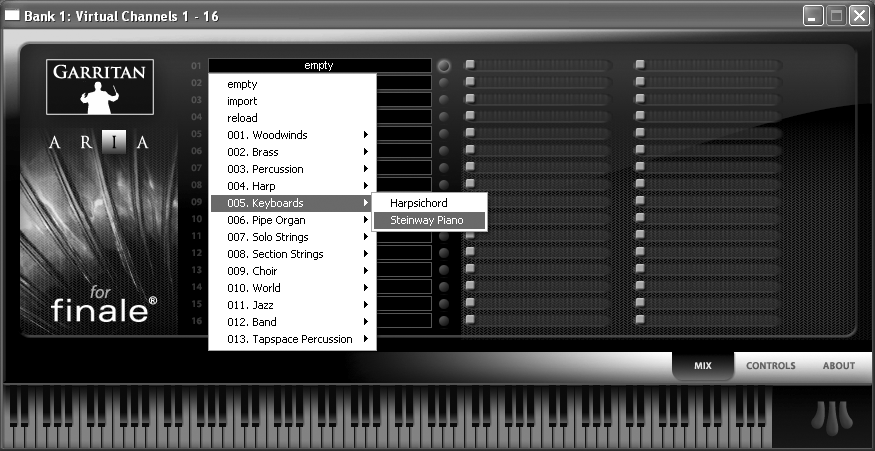
Task: Expand the 009. Choir submenu
Action: click(x=292, y=271)
